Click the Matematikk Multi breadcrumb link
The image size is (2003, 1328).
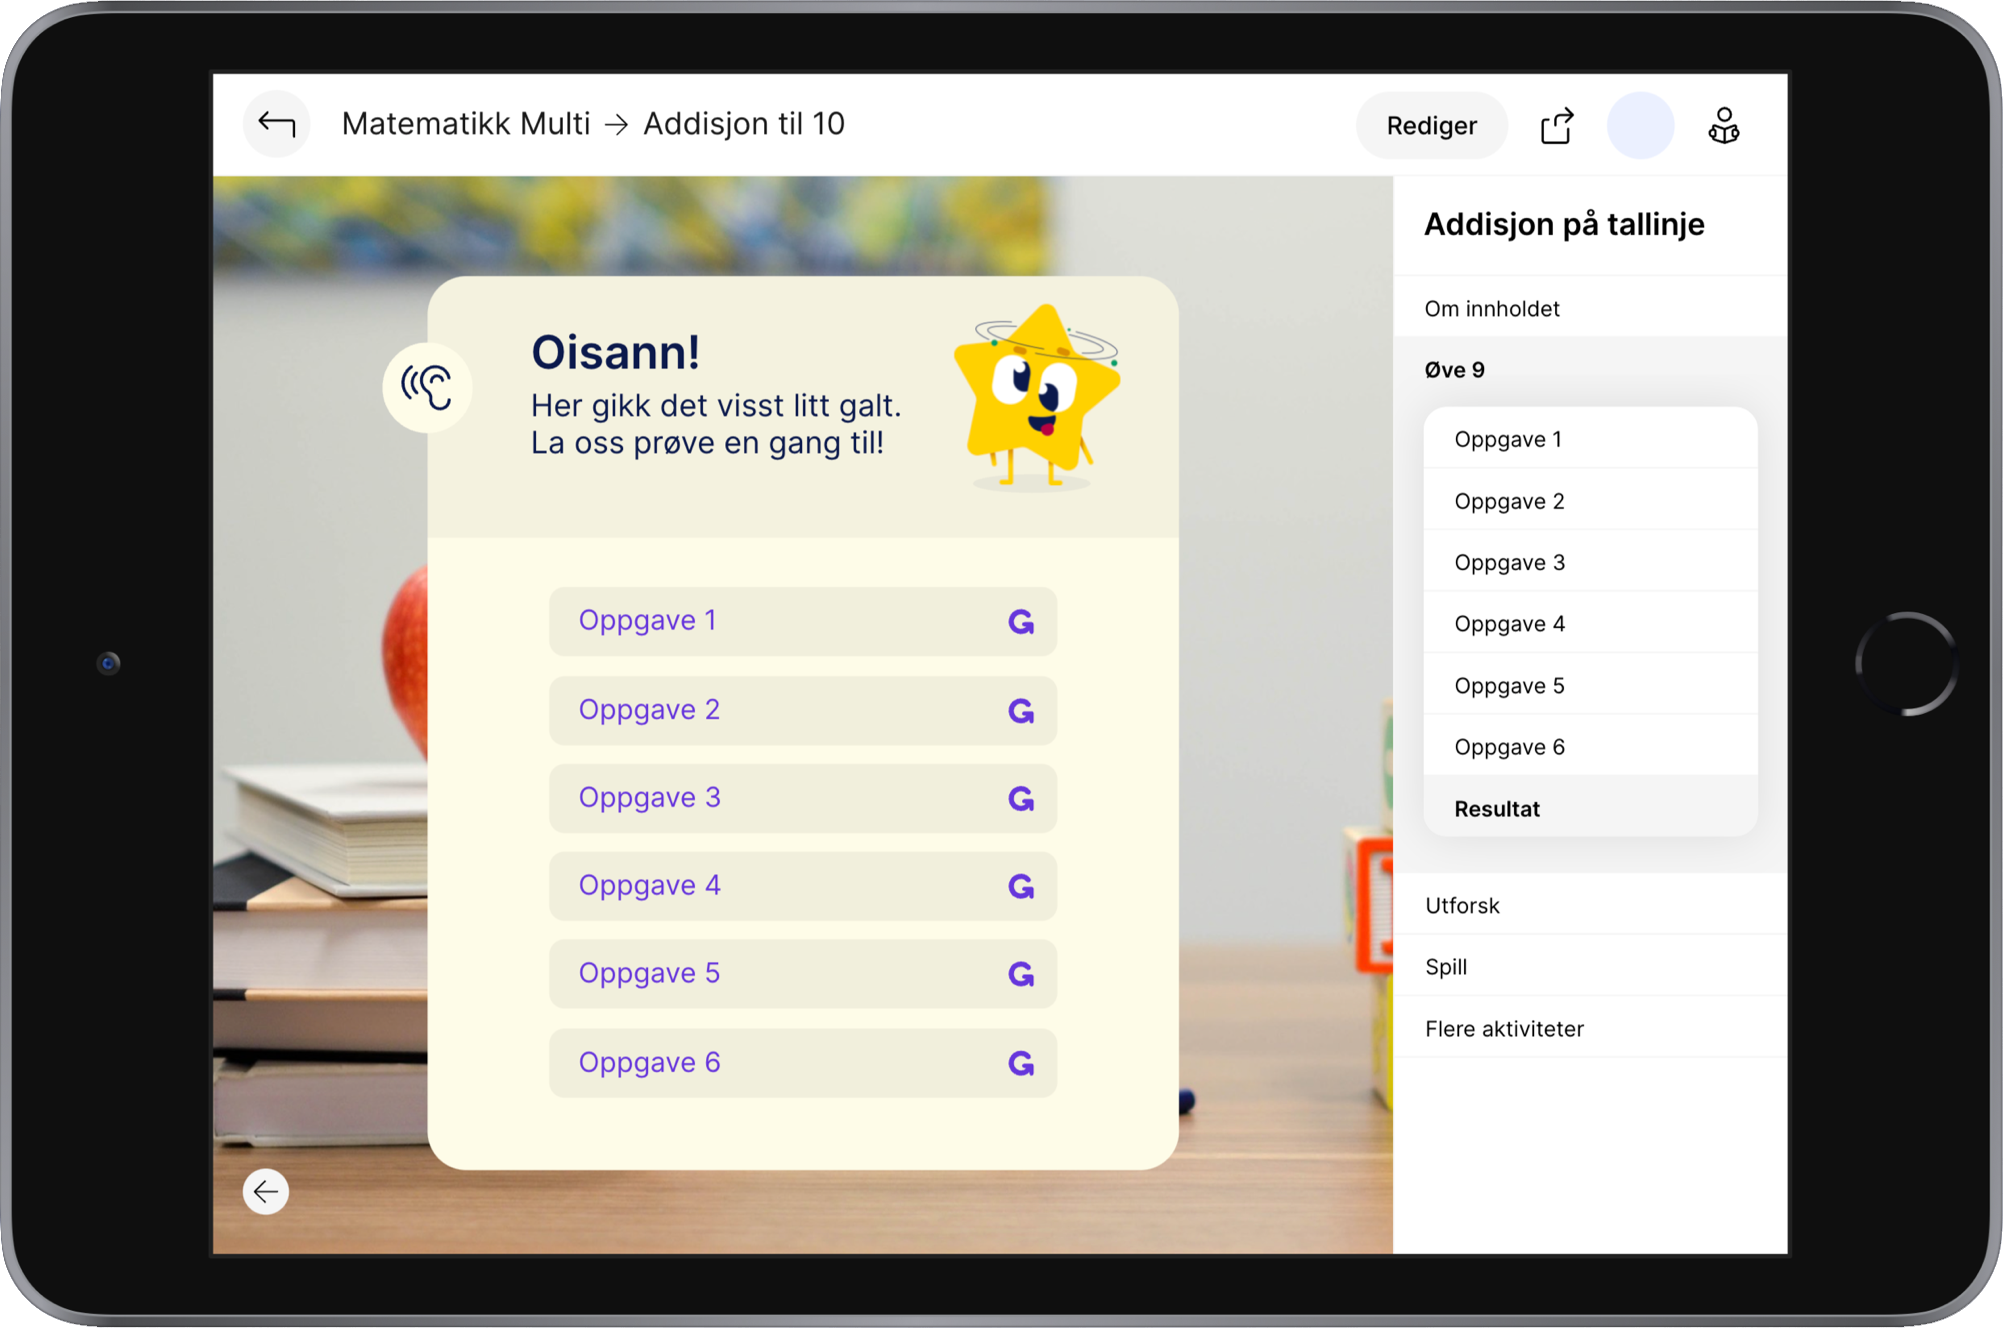(466, 124)
